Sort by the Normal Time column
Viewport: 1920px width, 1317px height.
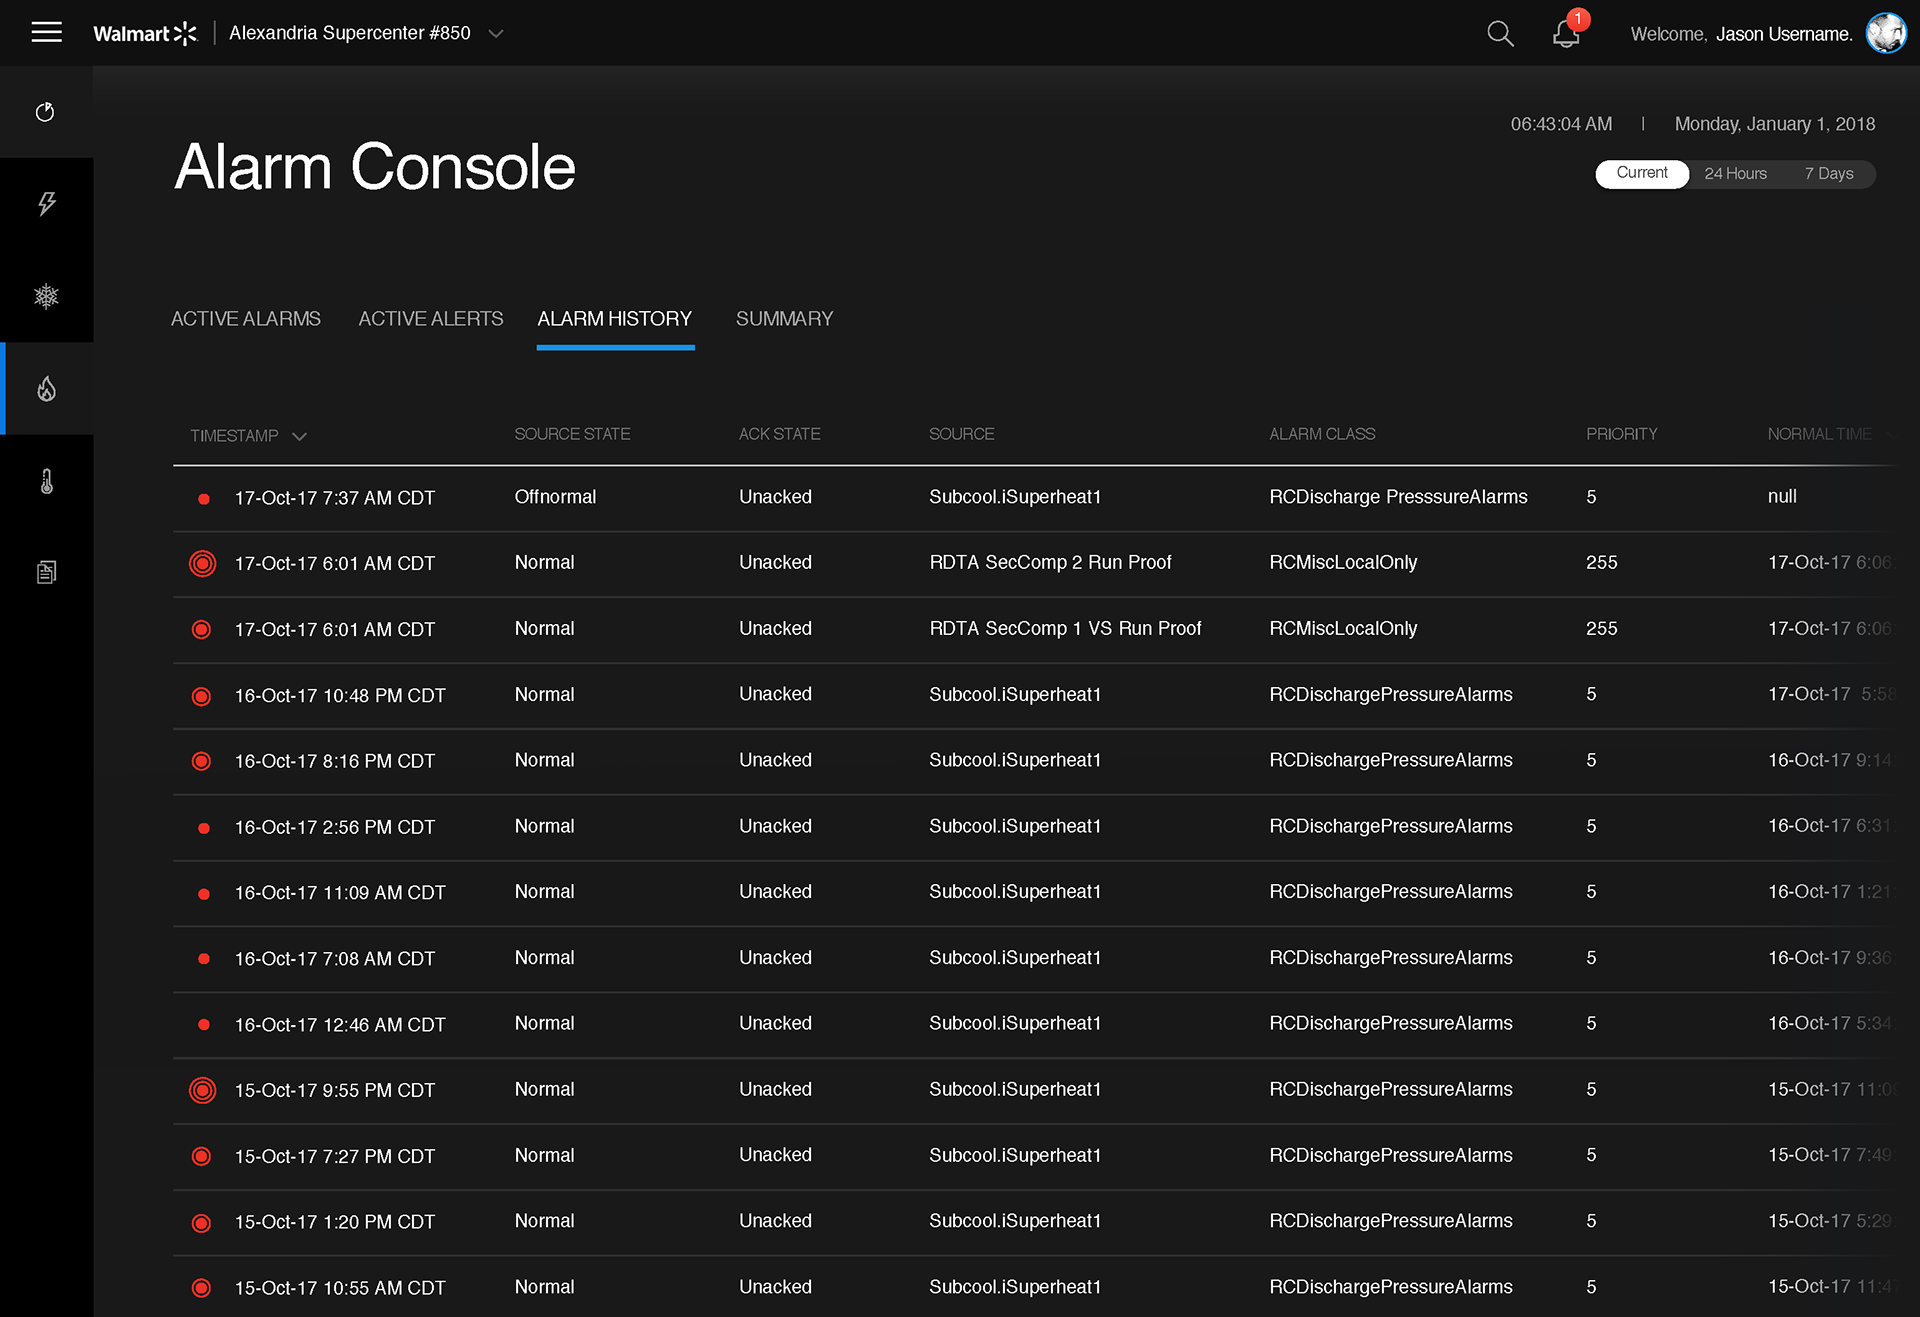point(1819,434)
